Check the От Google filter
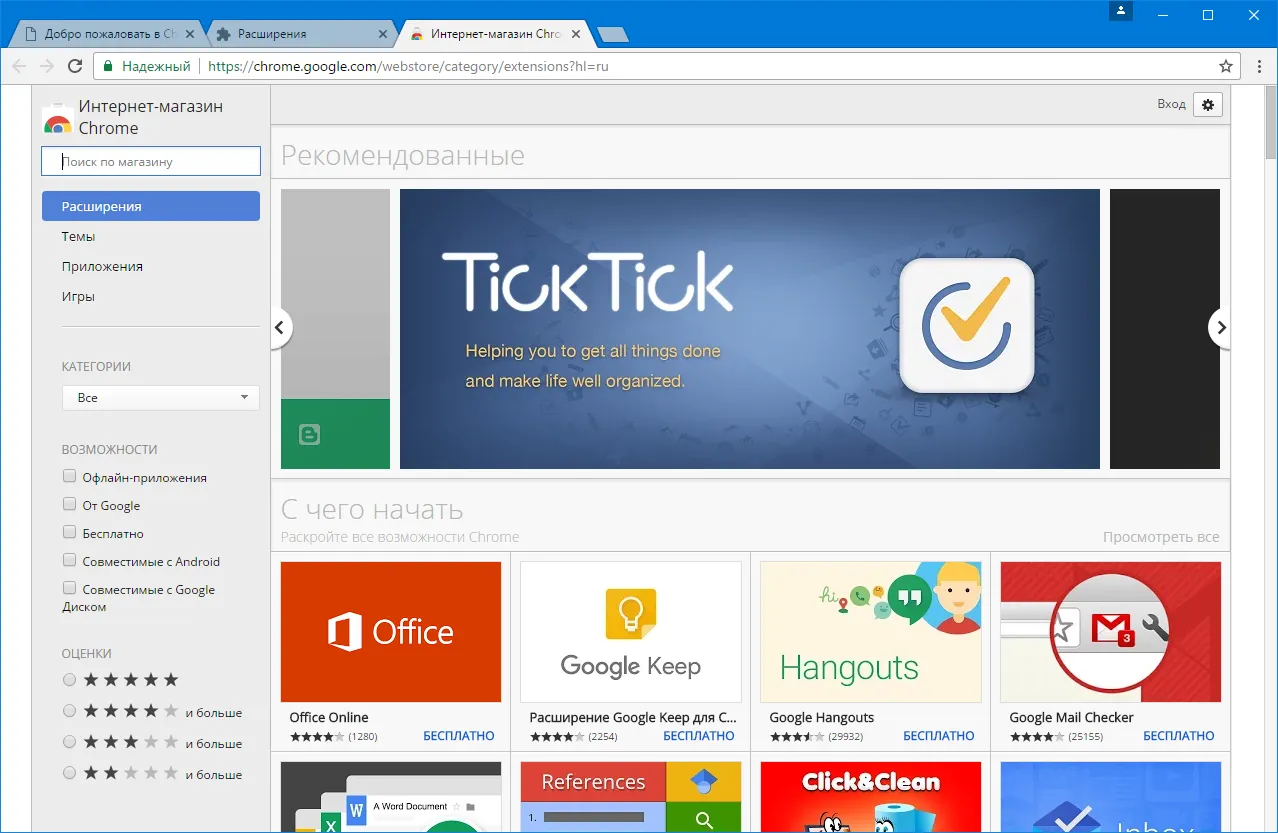Viewport: 1278px width, 833px height. point(69,504)
